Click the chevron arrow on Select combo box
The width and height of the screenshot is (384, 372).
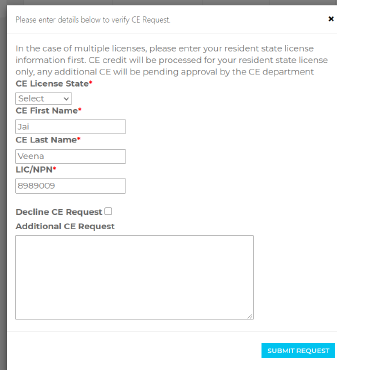(x=66, y=99)
